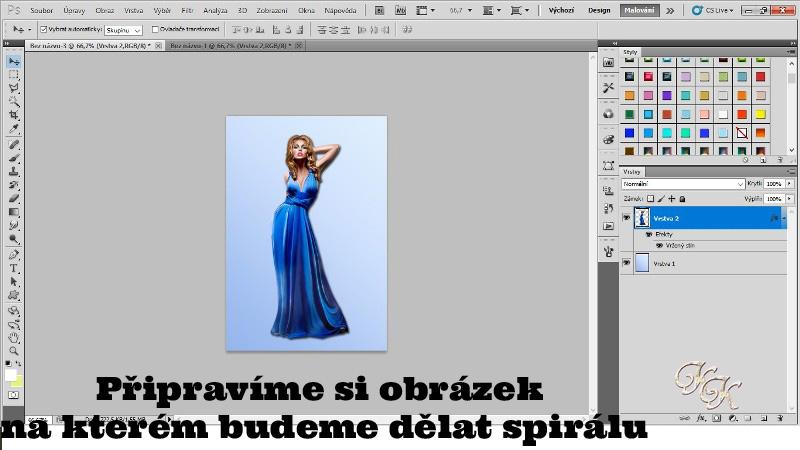Select the Path Selection tool

(x=14, y=281)
